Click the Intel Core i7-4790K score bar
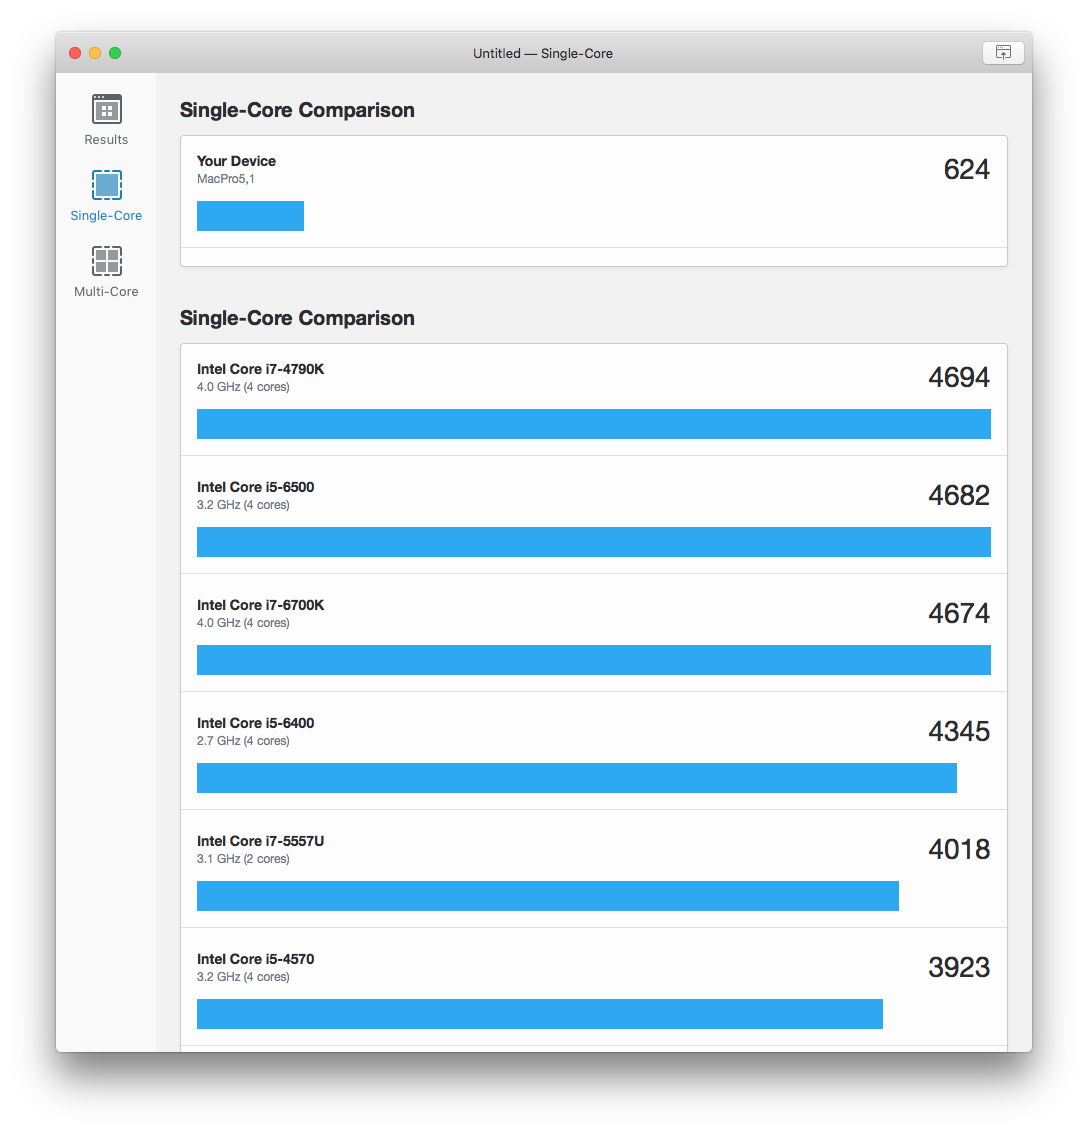This screenshot has width=1088, height=1132. (593, 424)
